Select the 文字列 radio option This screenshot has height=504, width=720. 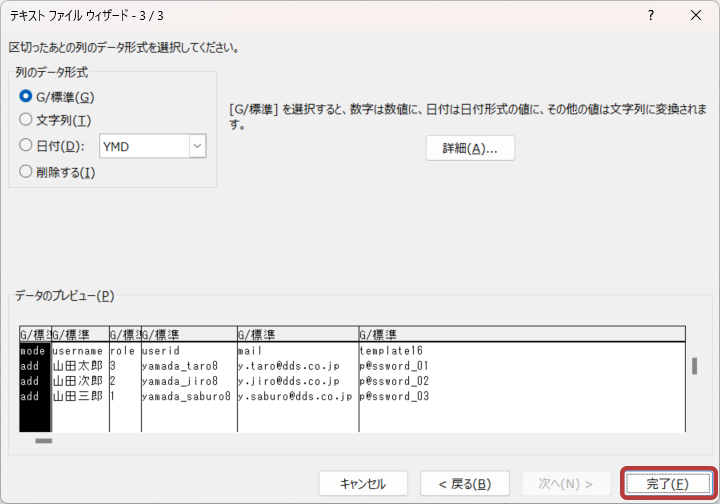pos(26,120)
